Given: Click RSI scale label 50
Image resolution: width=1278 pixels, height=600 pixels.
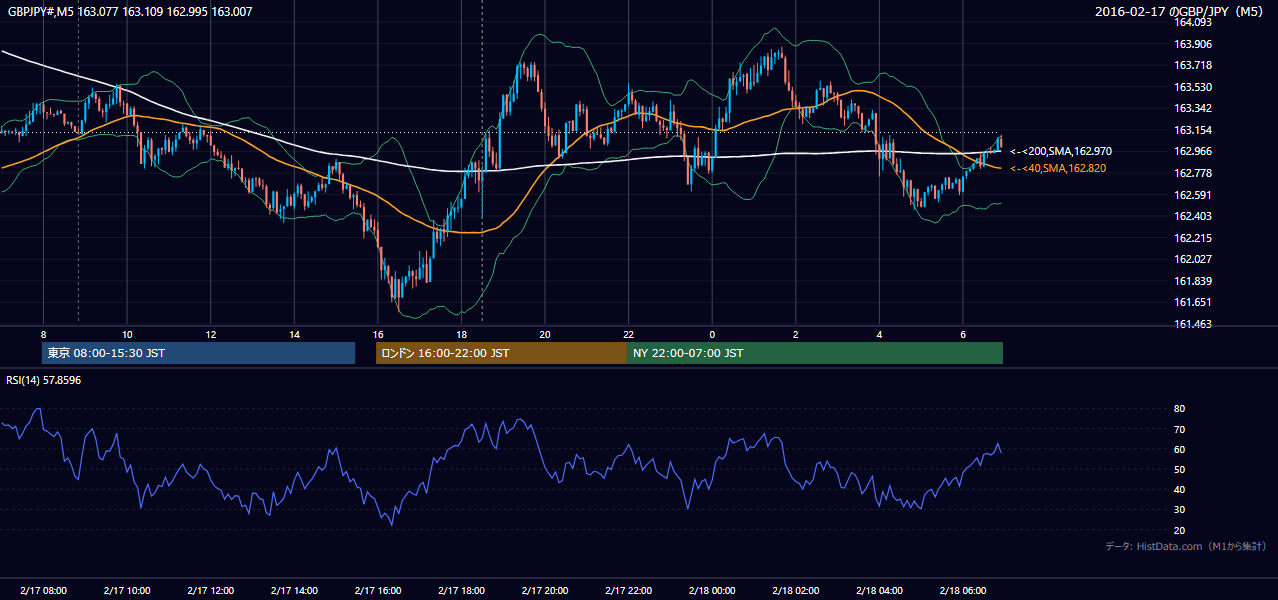Looking at the screenshot, I should point(1179,469).
